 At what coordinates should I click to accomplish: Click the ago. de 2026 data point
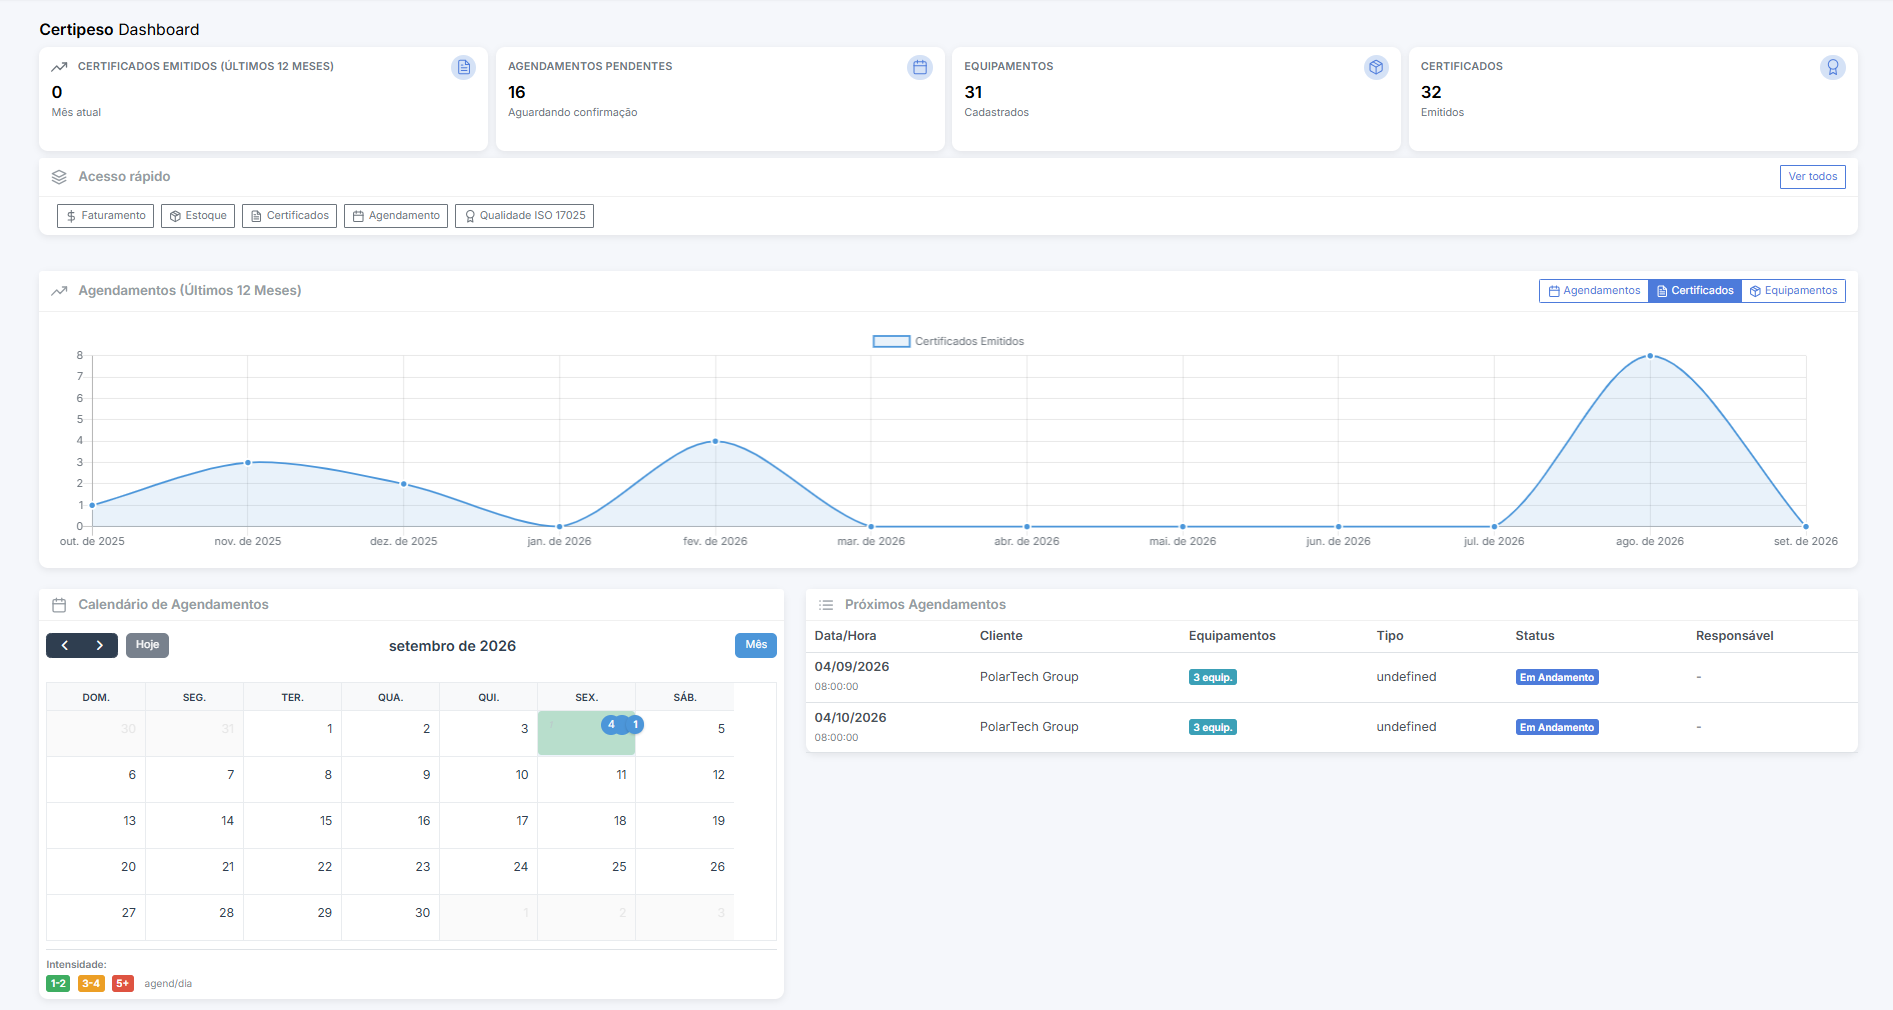coord(1650,356)
